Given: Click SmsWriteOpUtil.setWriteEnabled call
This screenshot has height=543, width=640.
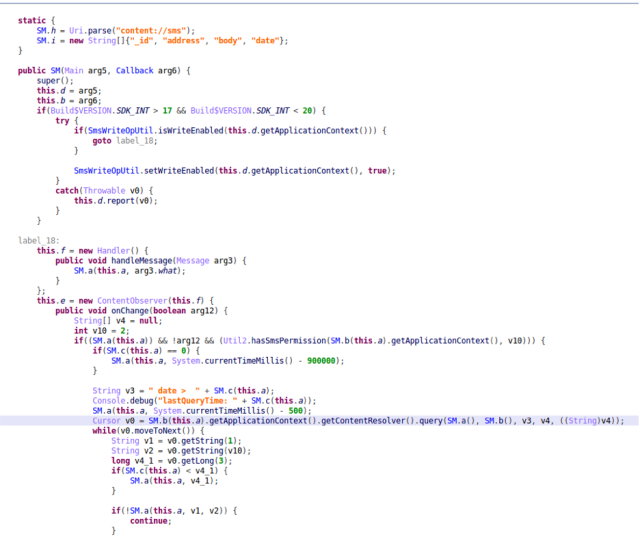Looking at the screenshot, I should (x=234, y=171).
